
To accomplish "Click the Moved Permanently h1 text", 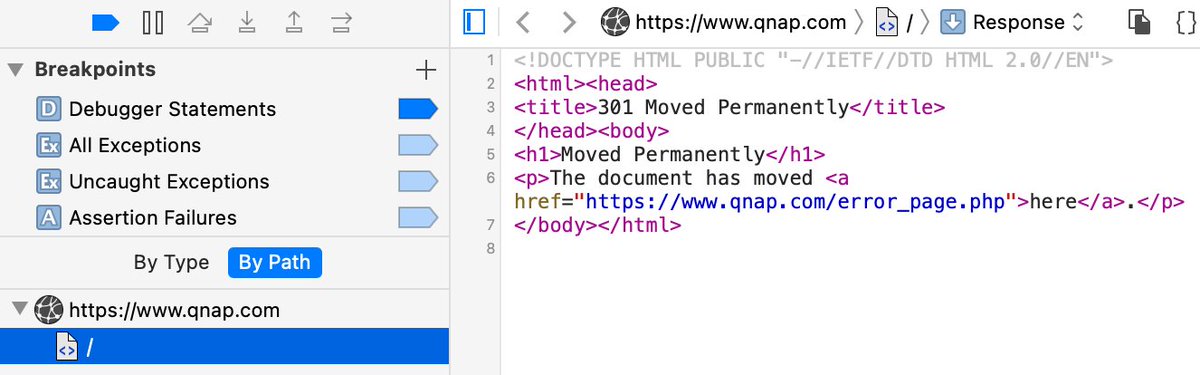I will (664, 154).
